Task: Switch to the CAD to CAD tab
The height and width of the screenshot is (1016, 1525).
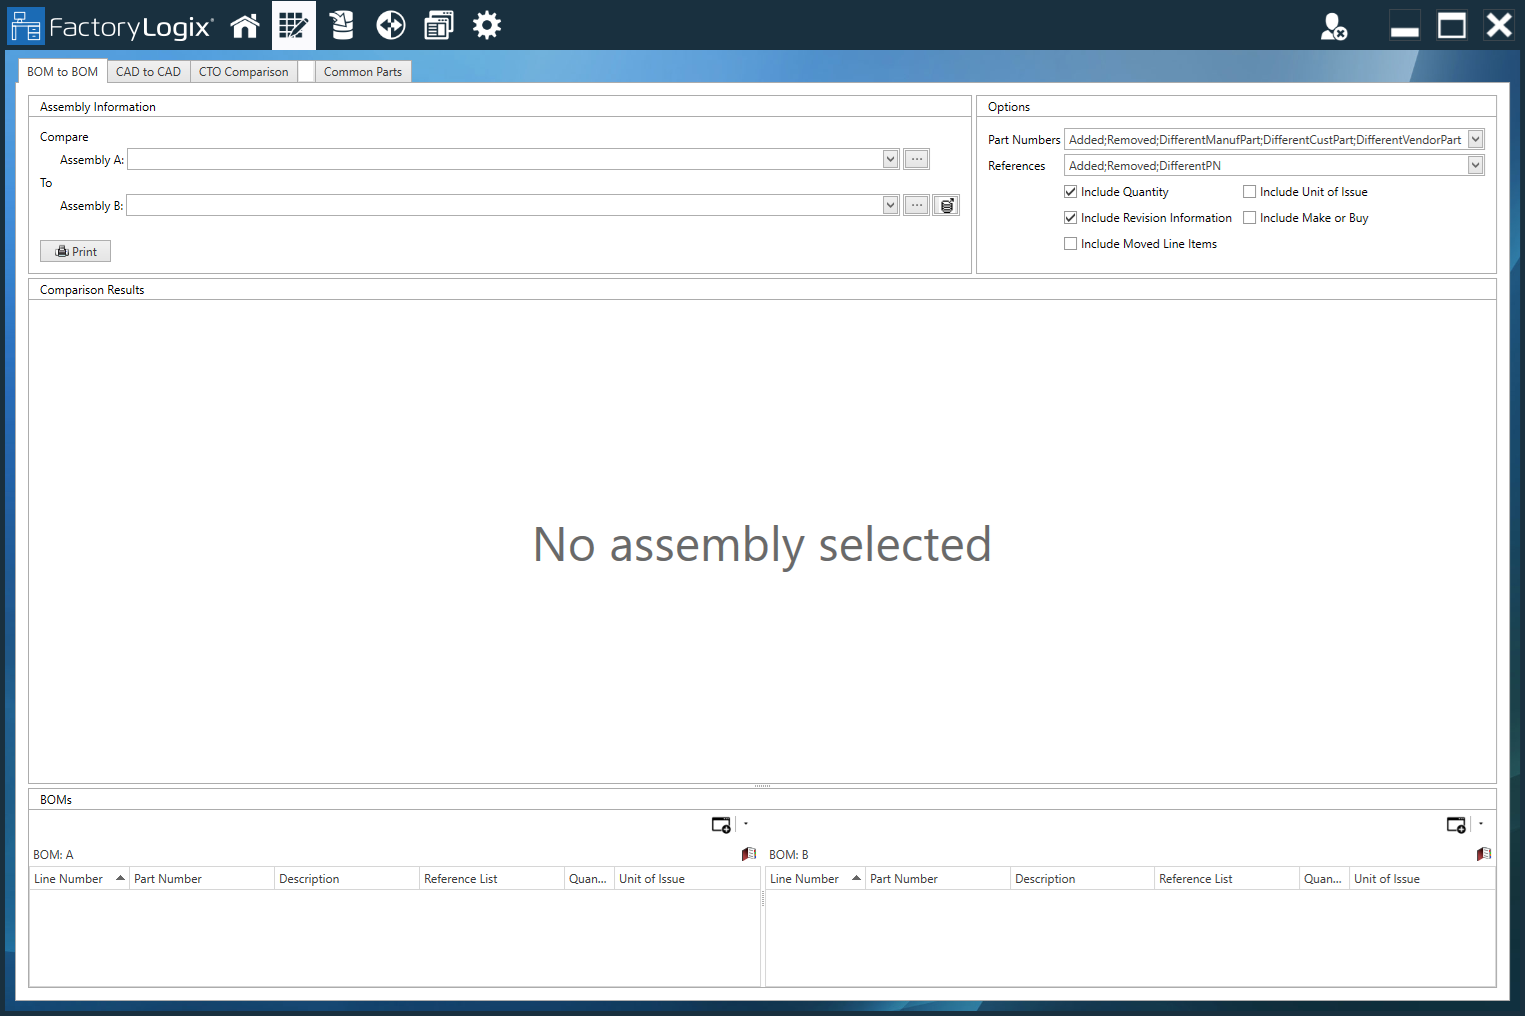Action: click(x=148, y=71)
